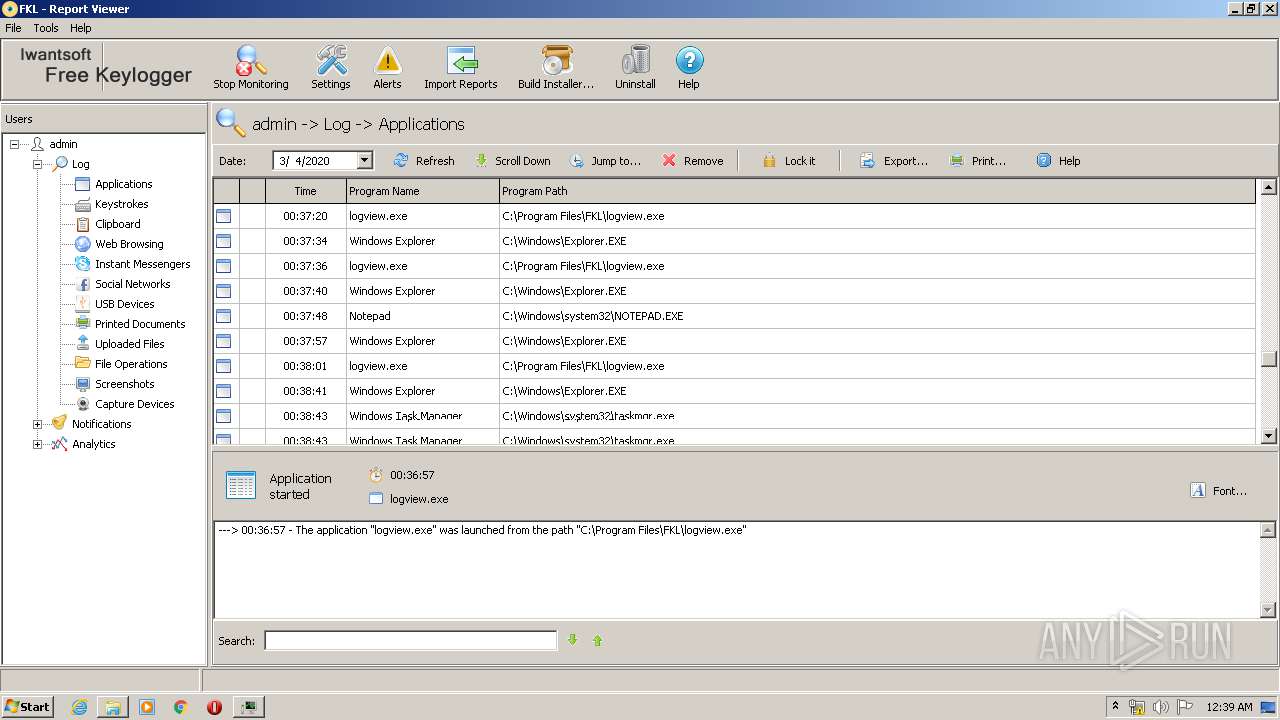Collapse the admin user node
Screen dimensions: 1280x720
click(x=15, y=144)
